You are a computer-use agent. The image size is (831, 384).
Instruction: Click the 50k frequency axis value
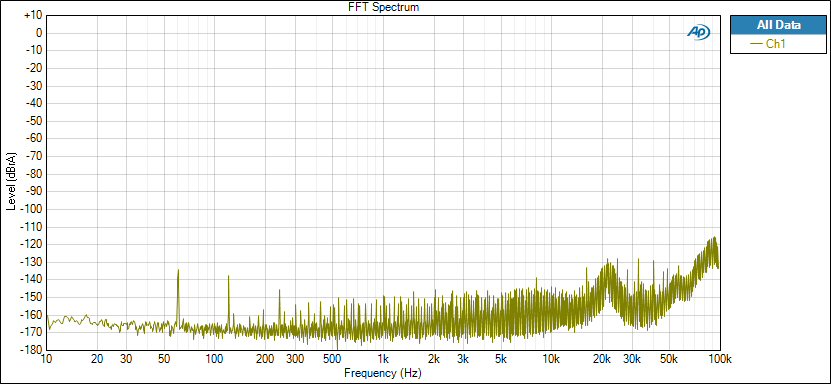(669, 359)
